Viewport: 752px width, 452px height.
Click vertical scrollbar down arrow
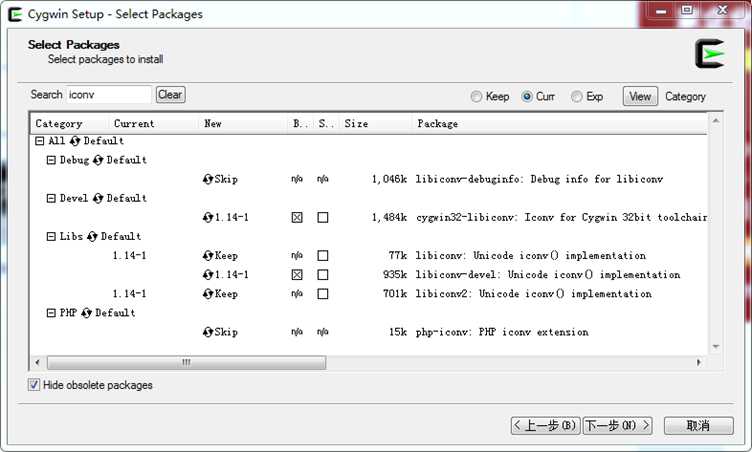(x=716, y=346)
